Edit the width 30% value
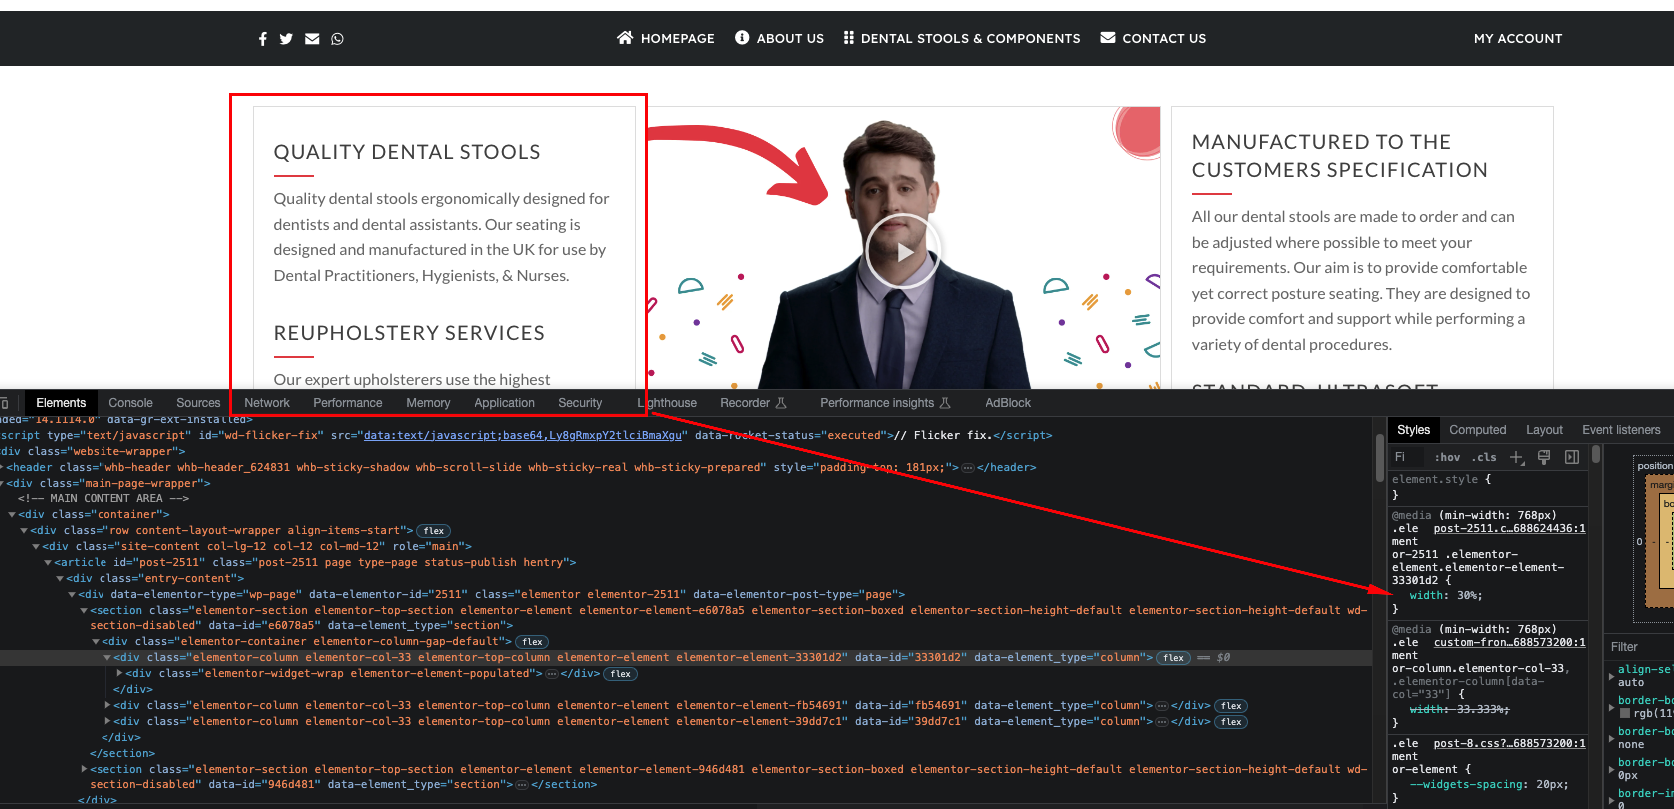The width and height of the screenshot is (1674, 809). [x=1469, y=596]
